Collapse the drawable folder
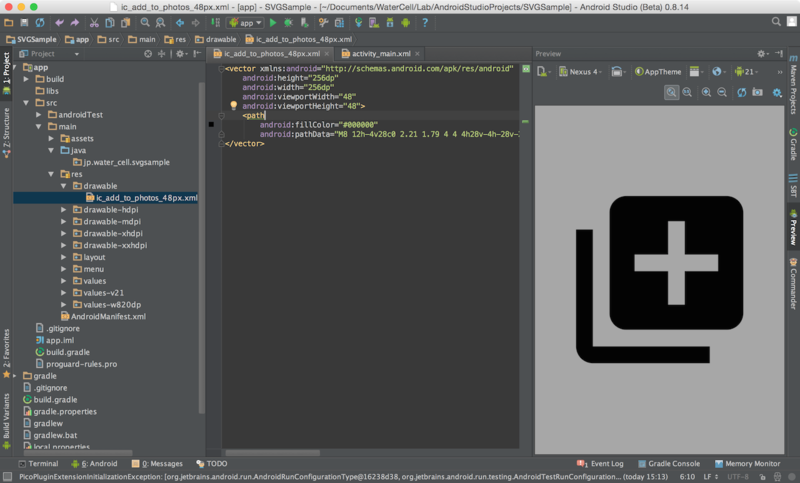The height and width of the screenshot is (483, 800). pos(63,186)
